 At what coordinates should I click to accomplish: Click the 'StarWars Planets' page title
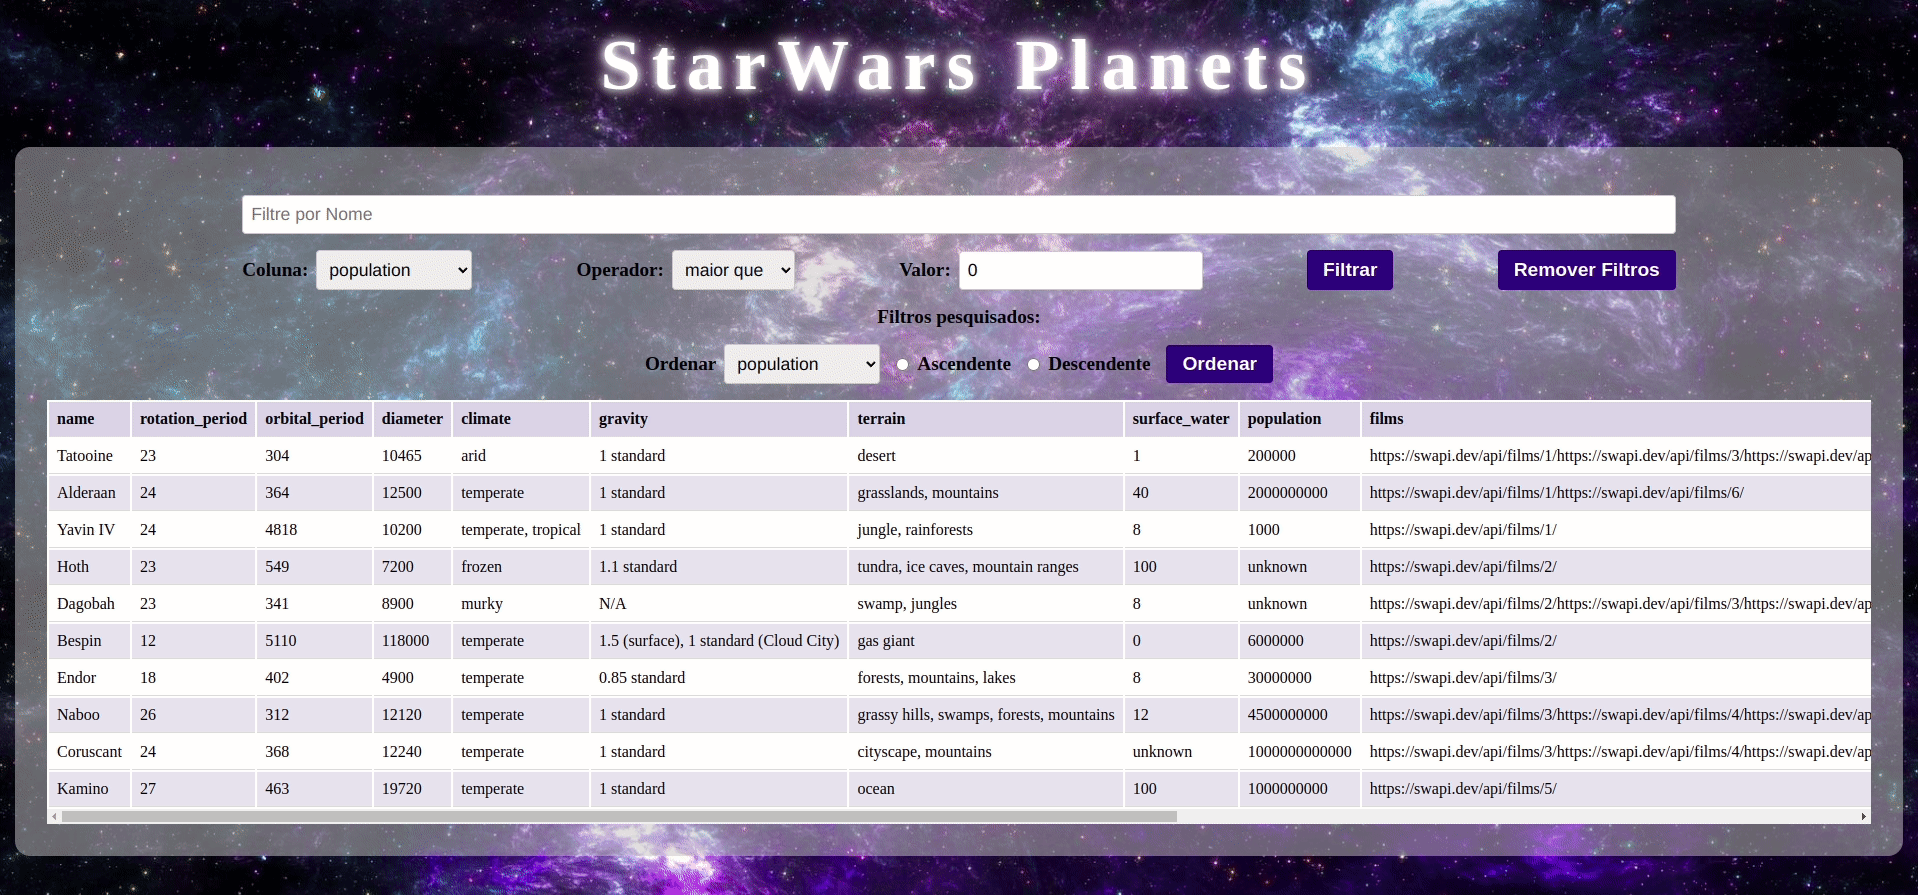pos(956,66)
